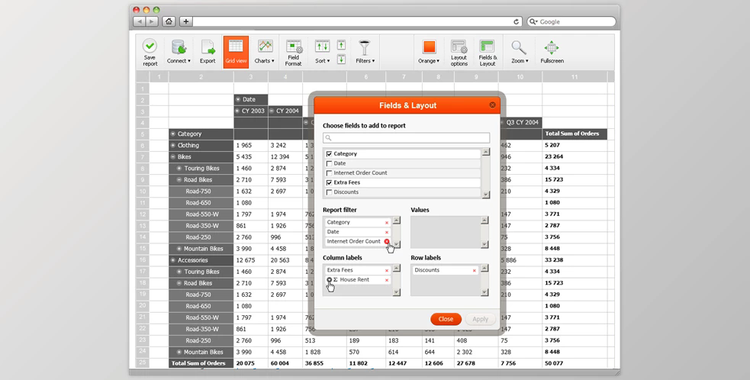Check the Discounts field checkbox

[329, 192]
